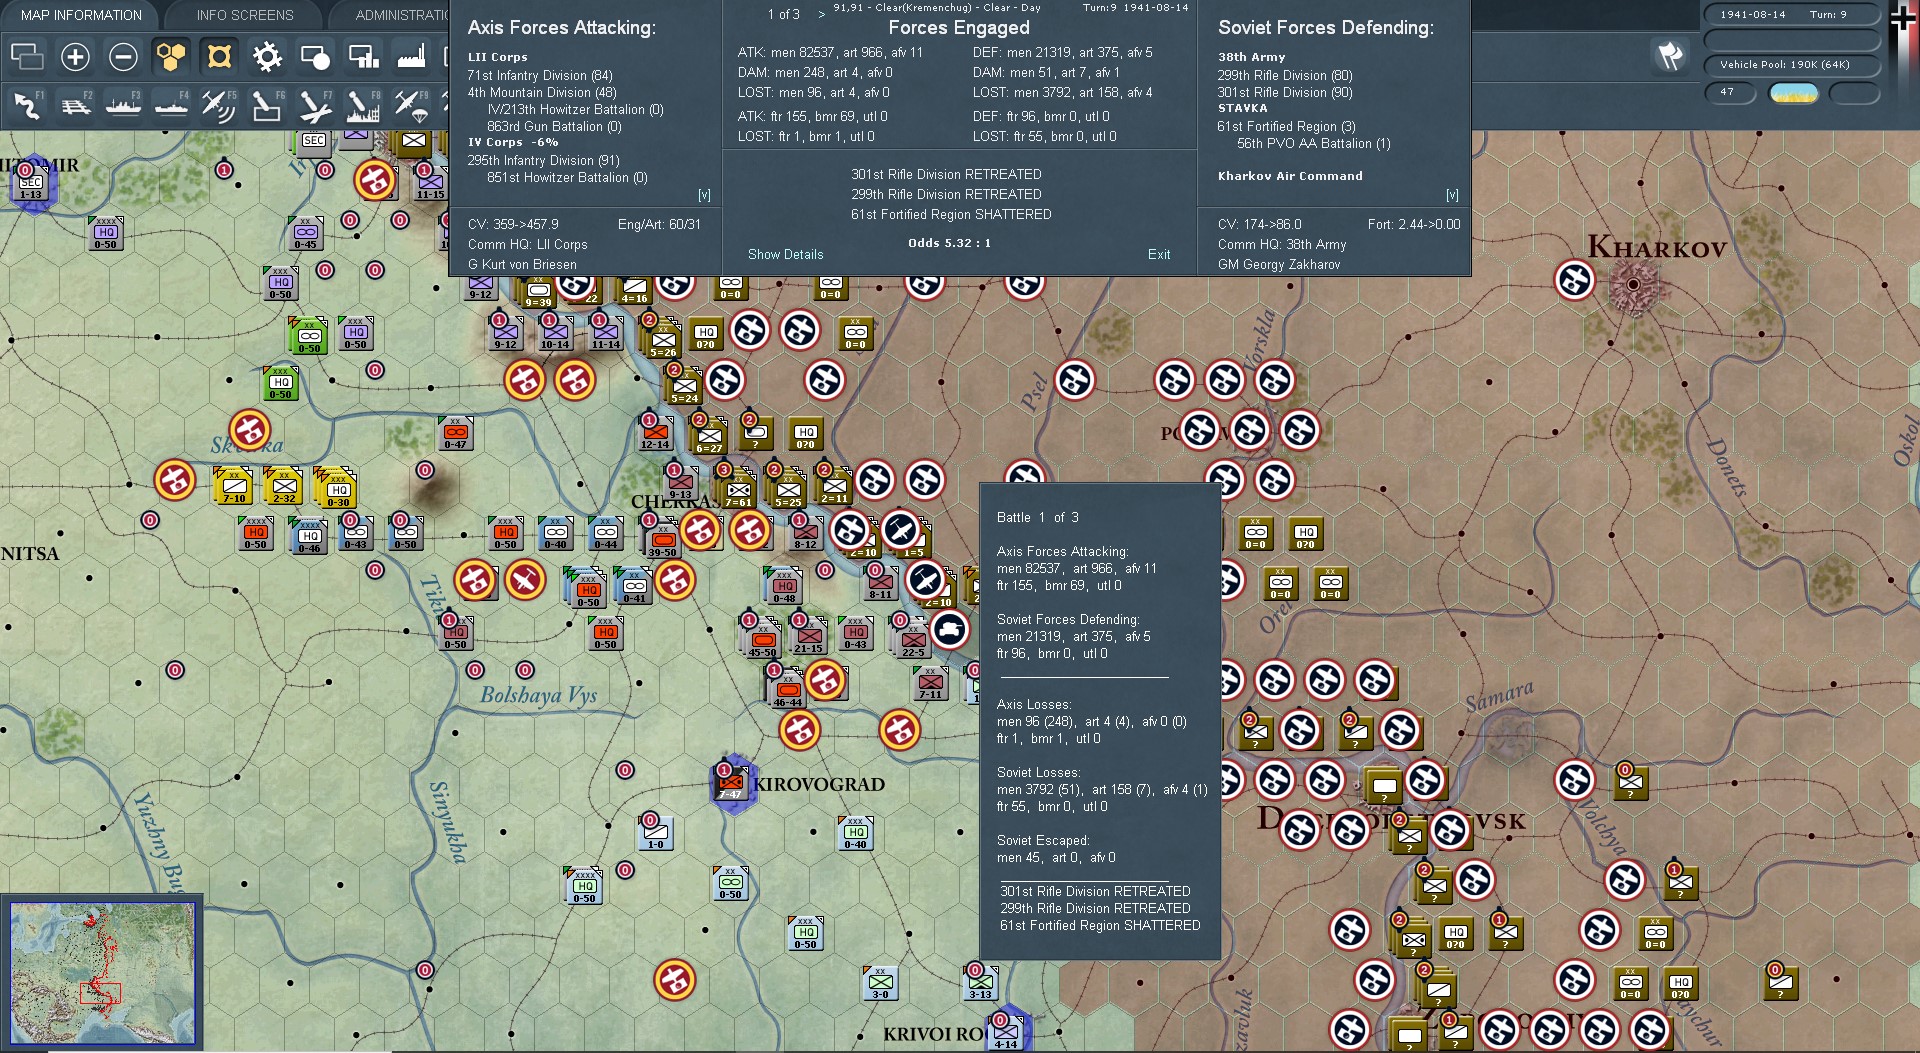Click the zoom out map button
The height and width of the screenshot is (1053, 1920).
pyautogui.click(x=123, y=57)
